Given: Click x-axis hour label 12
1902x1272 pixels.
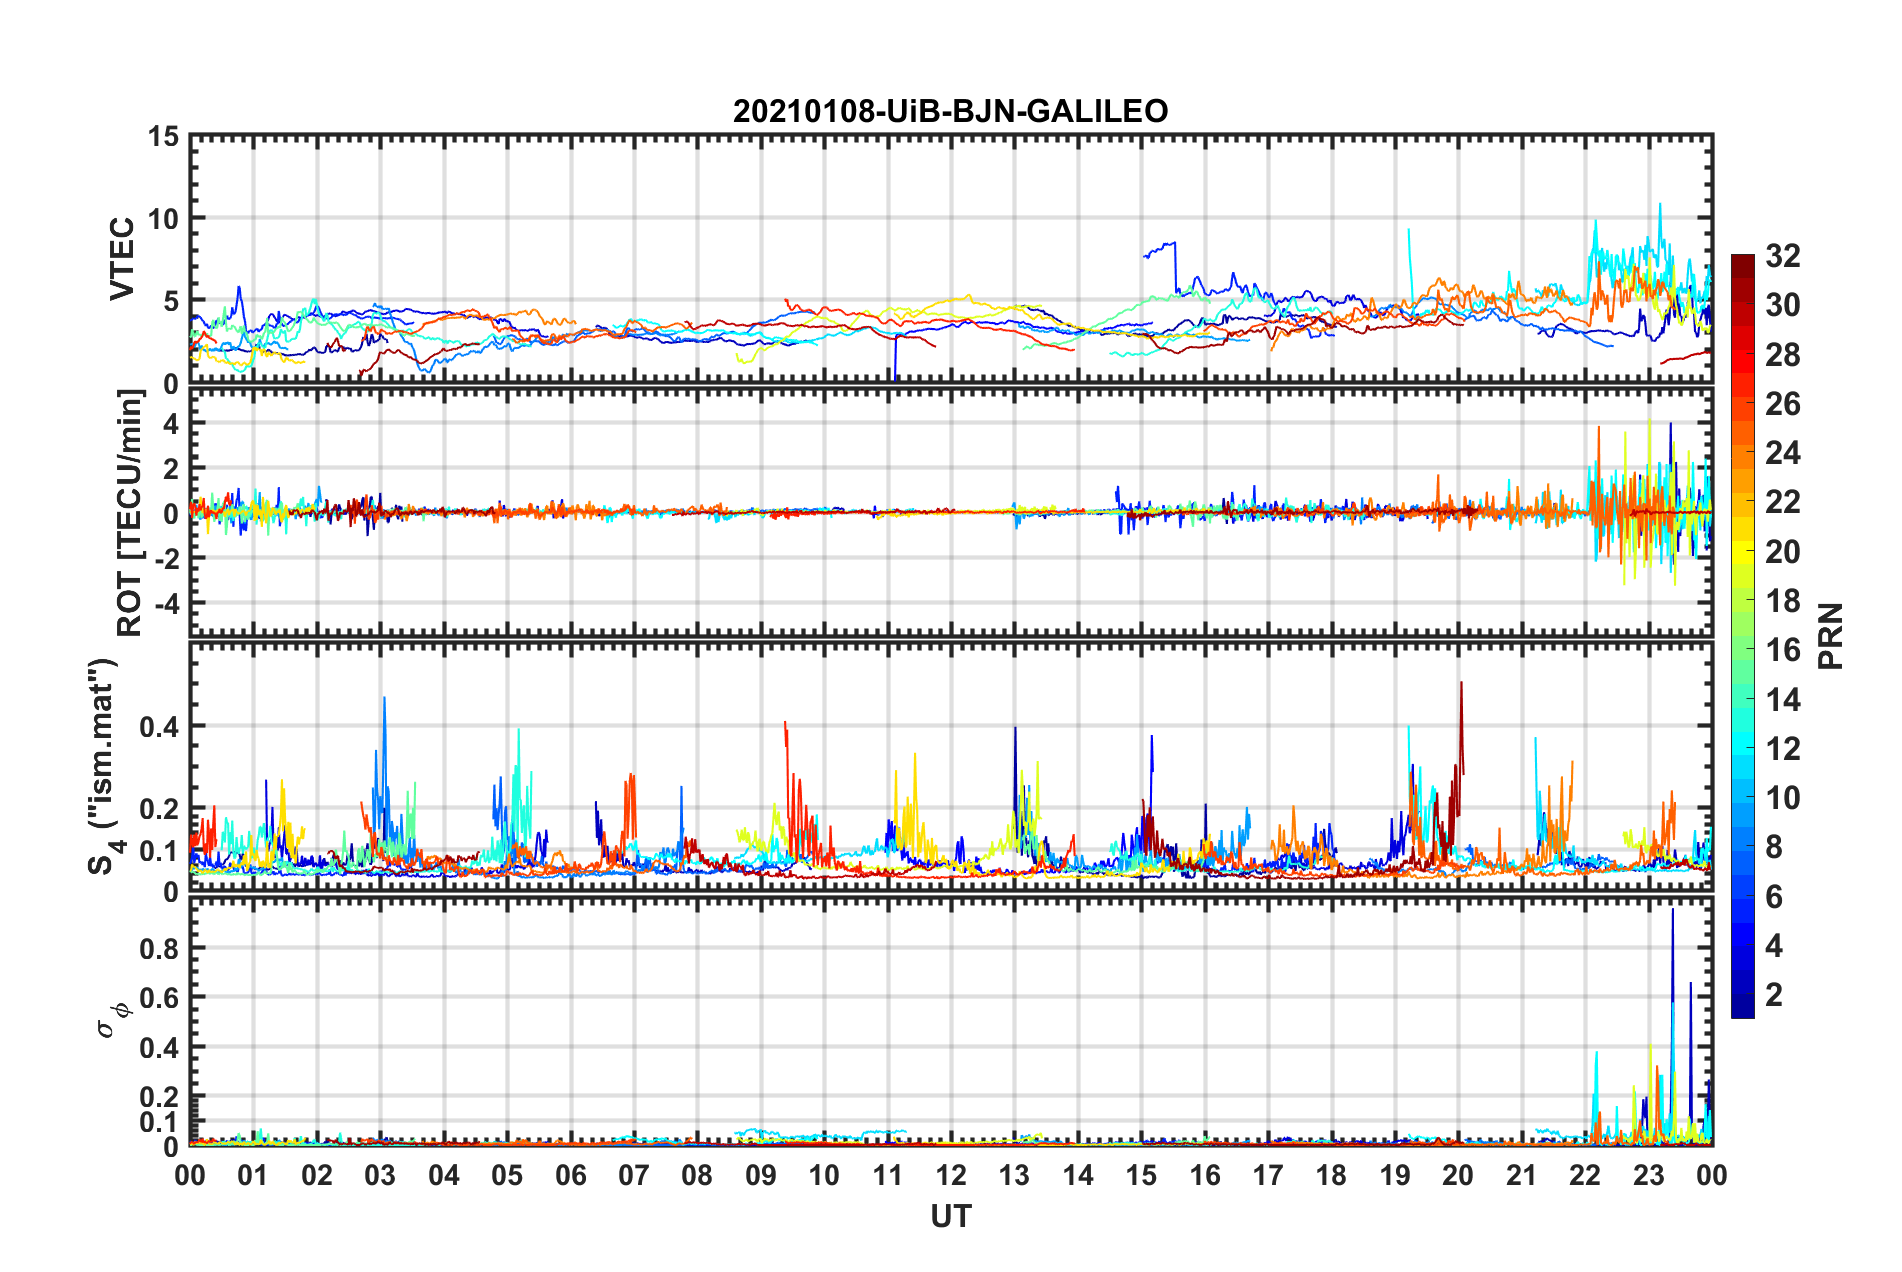Looking at the screenshot, I should (x=951, y=1175).
